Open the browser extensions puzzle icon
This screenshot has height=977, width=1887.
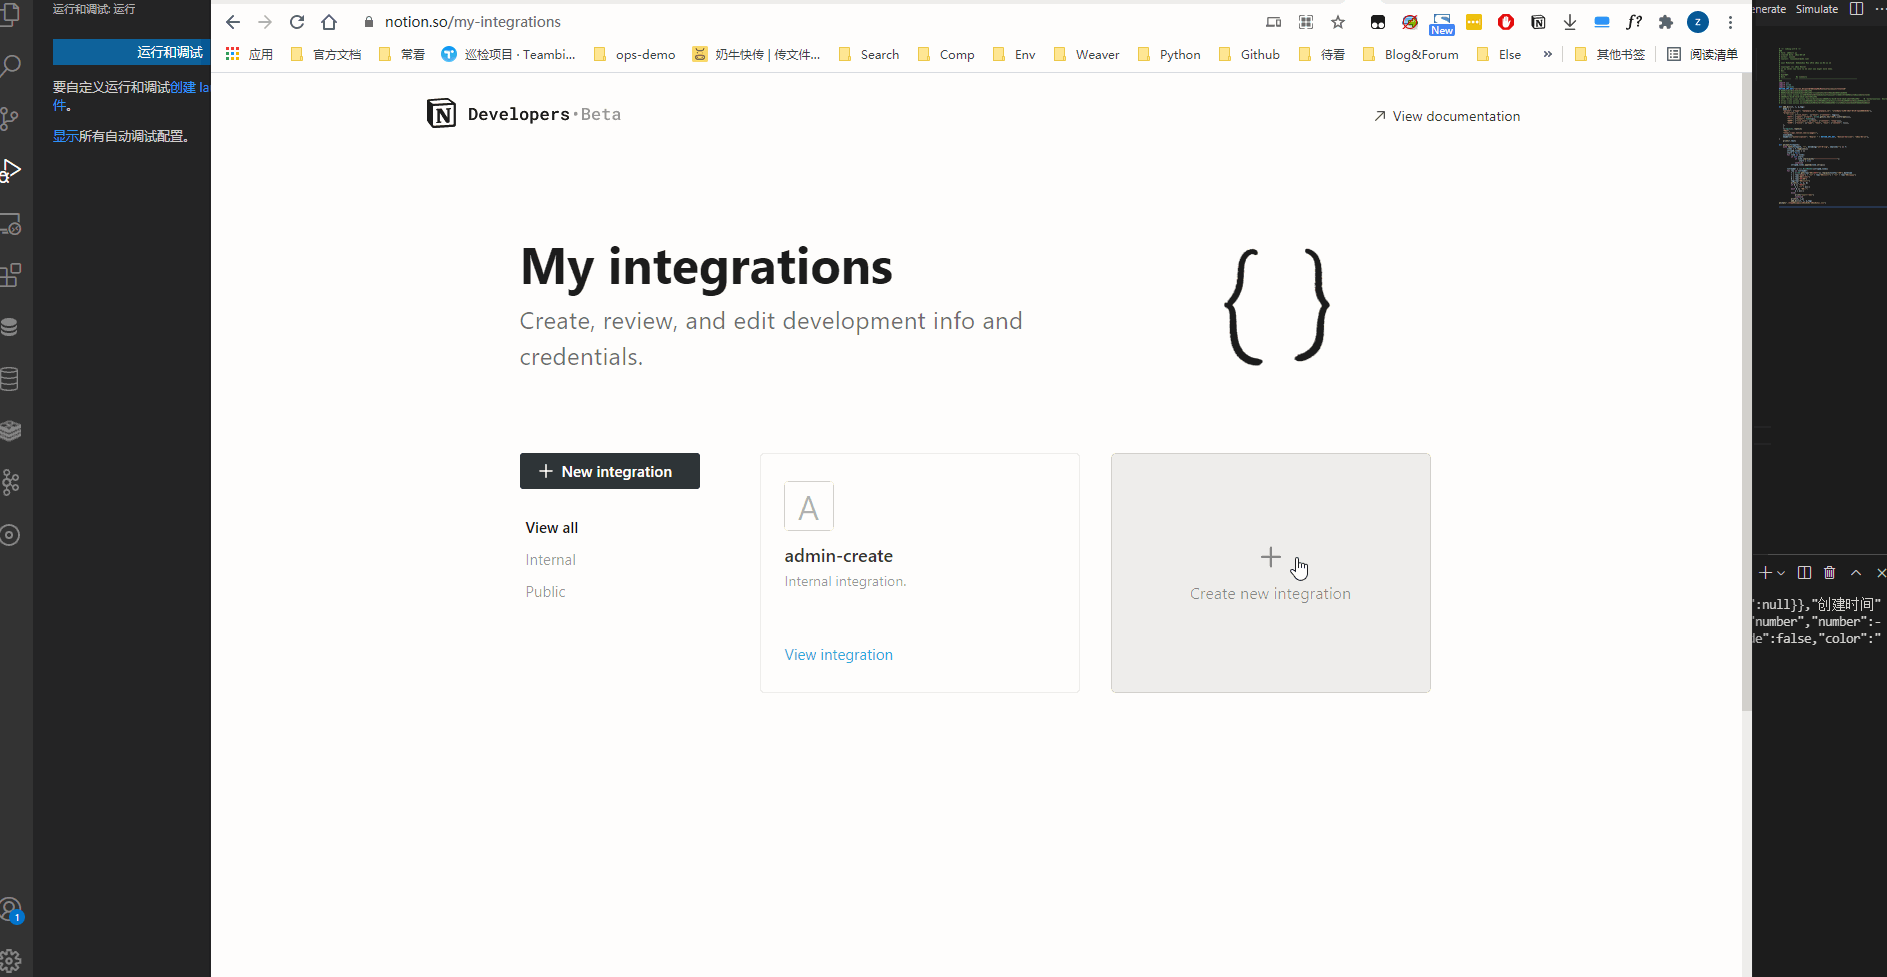[x=1666, y=22]
